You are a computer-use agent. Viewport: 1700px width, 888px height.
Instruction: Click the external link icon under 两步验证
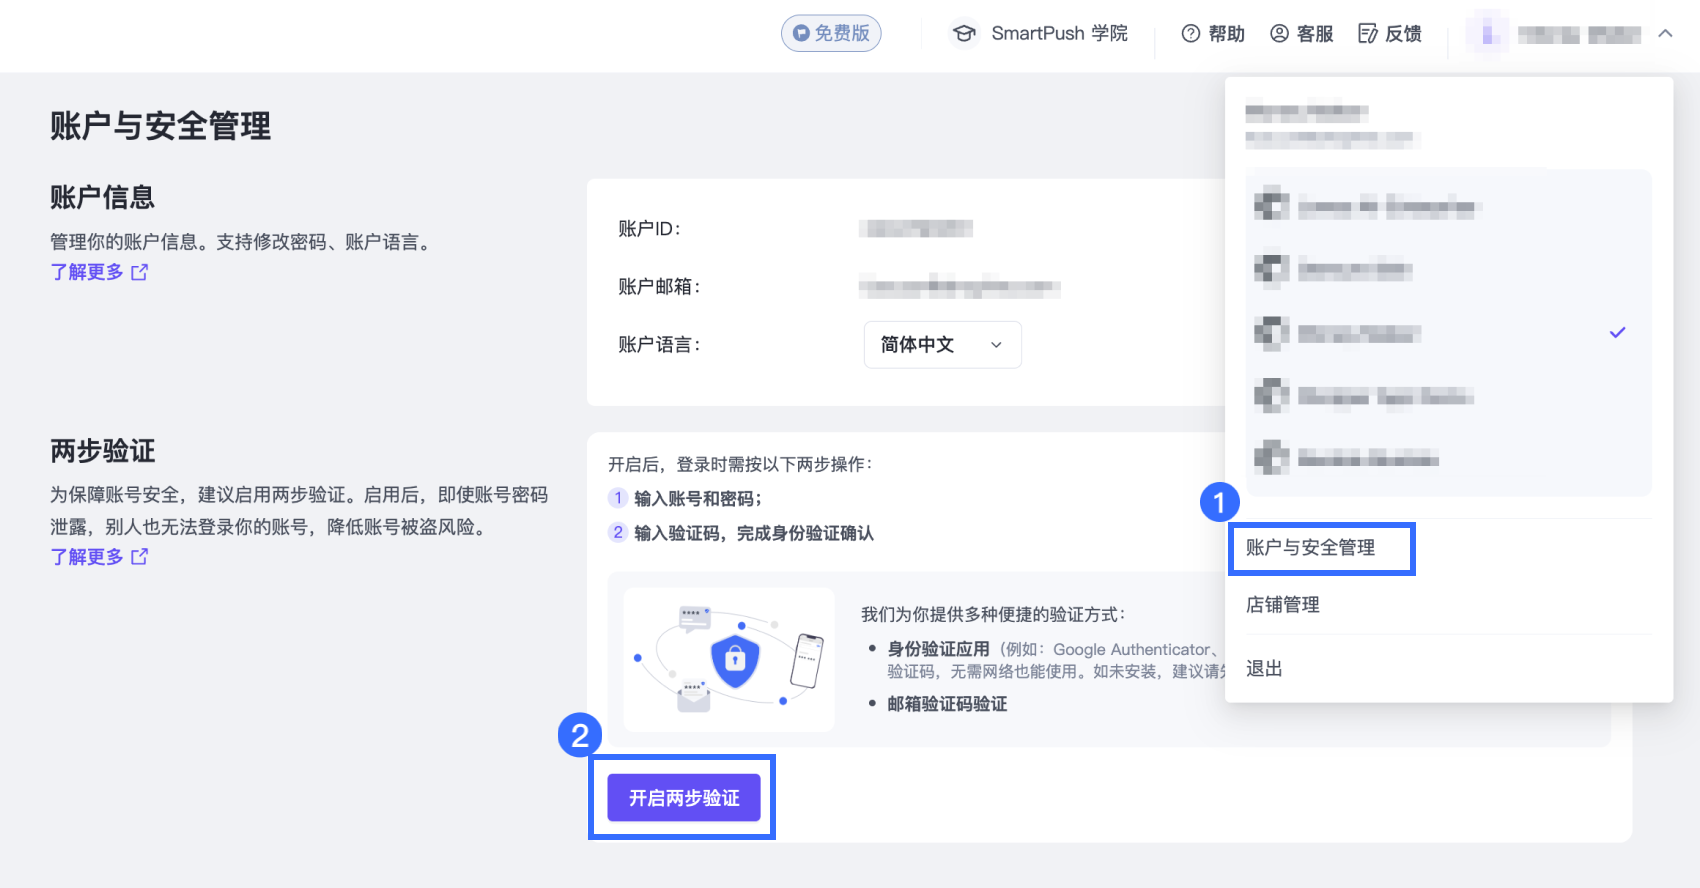140,557
